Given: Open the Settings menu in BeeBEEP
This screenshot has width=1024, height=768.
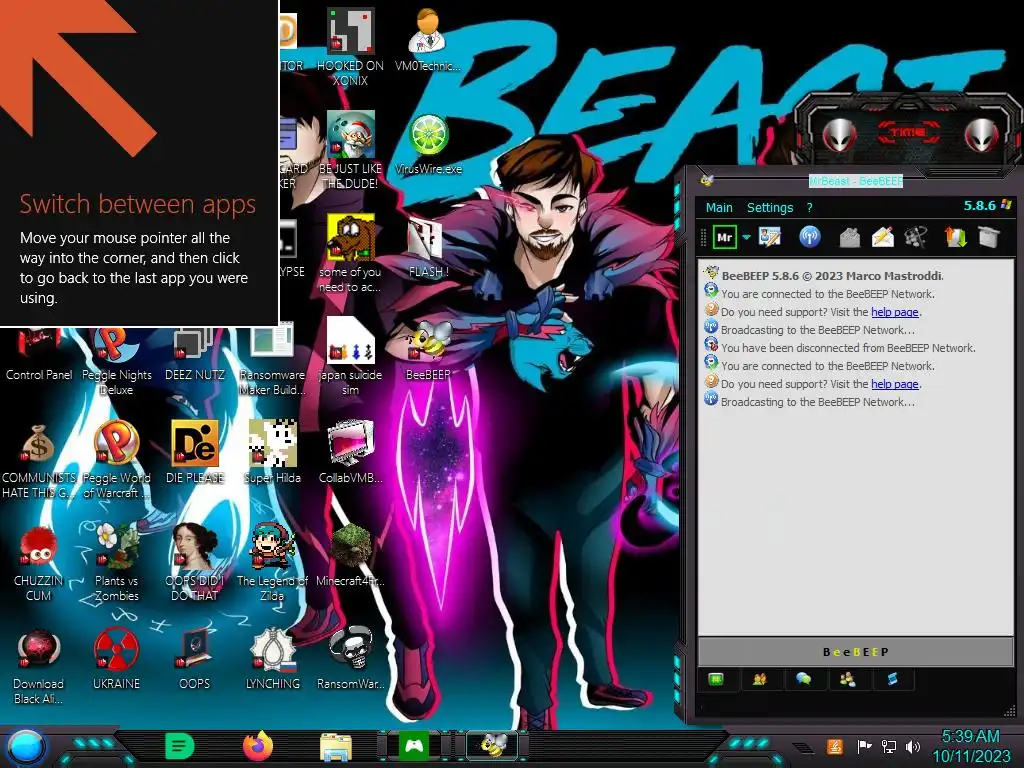Looking at the screenshot, I should 770,208.
